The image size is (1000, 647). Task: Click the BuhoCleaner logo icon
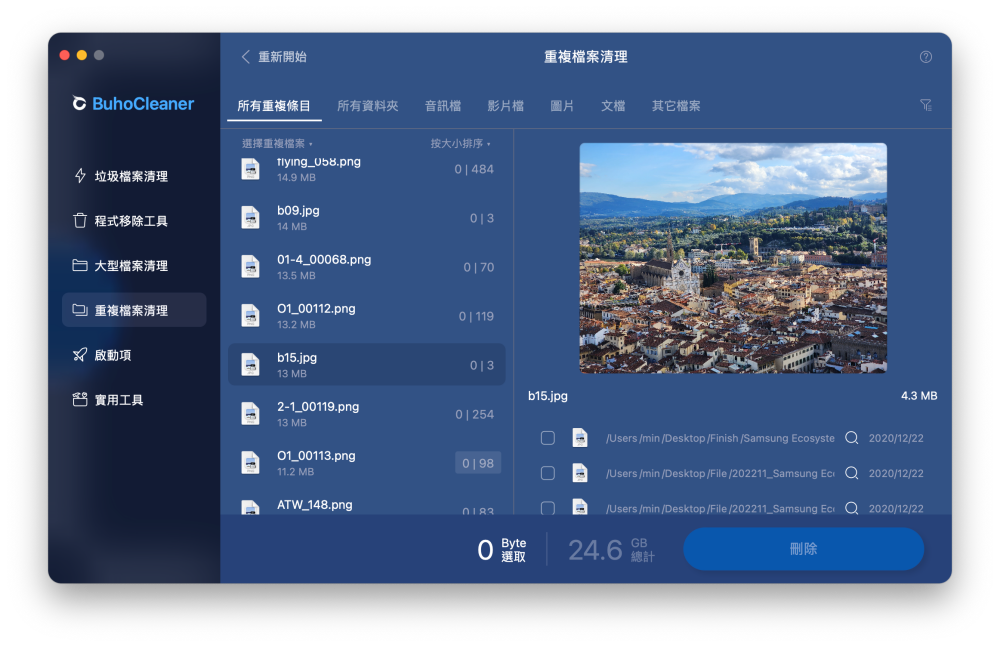(79, 103)
